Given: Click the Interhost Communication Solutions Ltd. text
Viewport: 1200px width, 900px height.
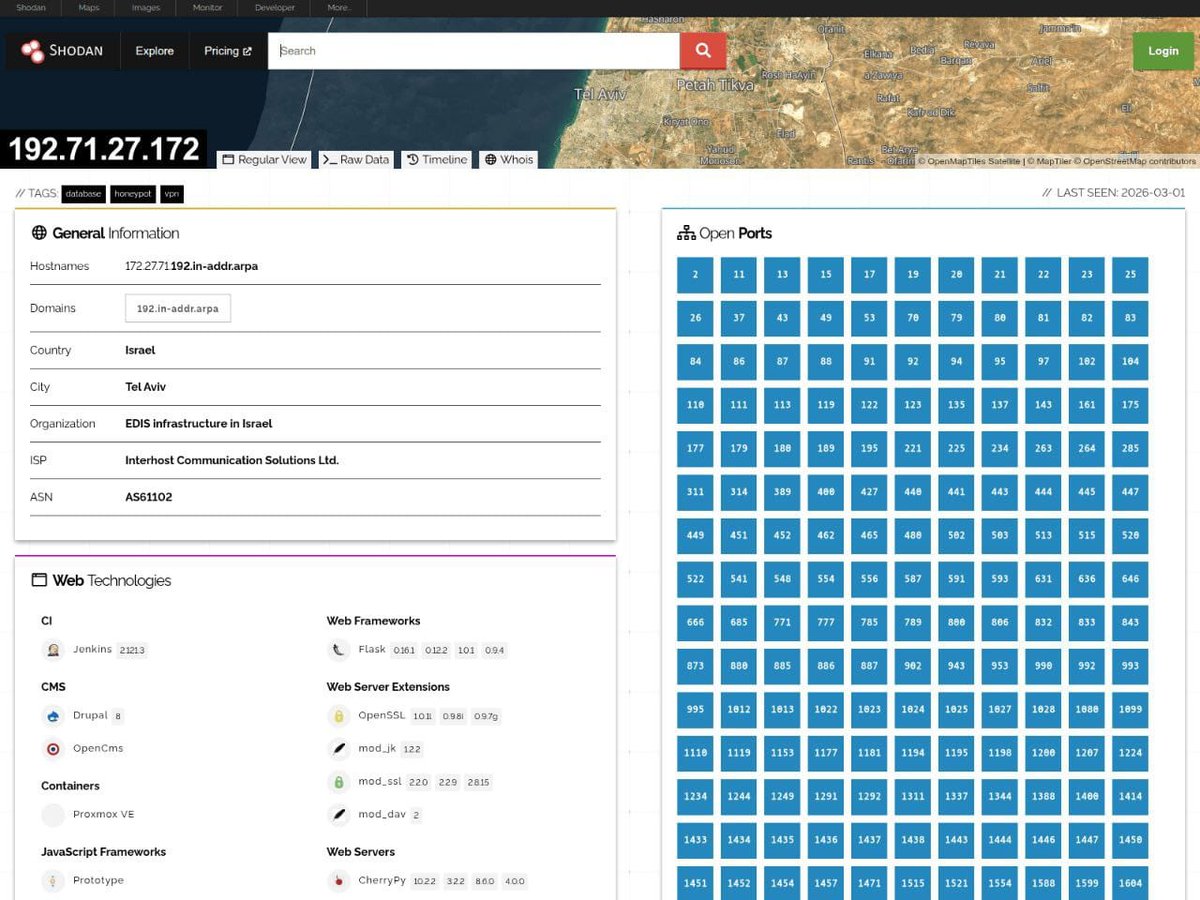Looking at the screenshot, I should click(x=232, y=460).
